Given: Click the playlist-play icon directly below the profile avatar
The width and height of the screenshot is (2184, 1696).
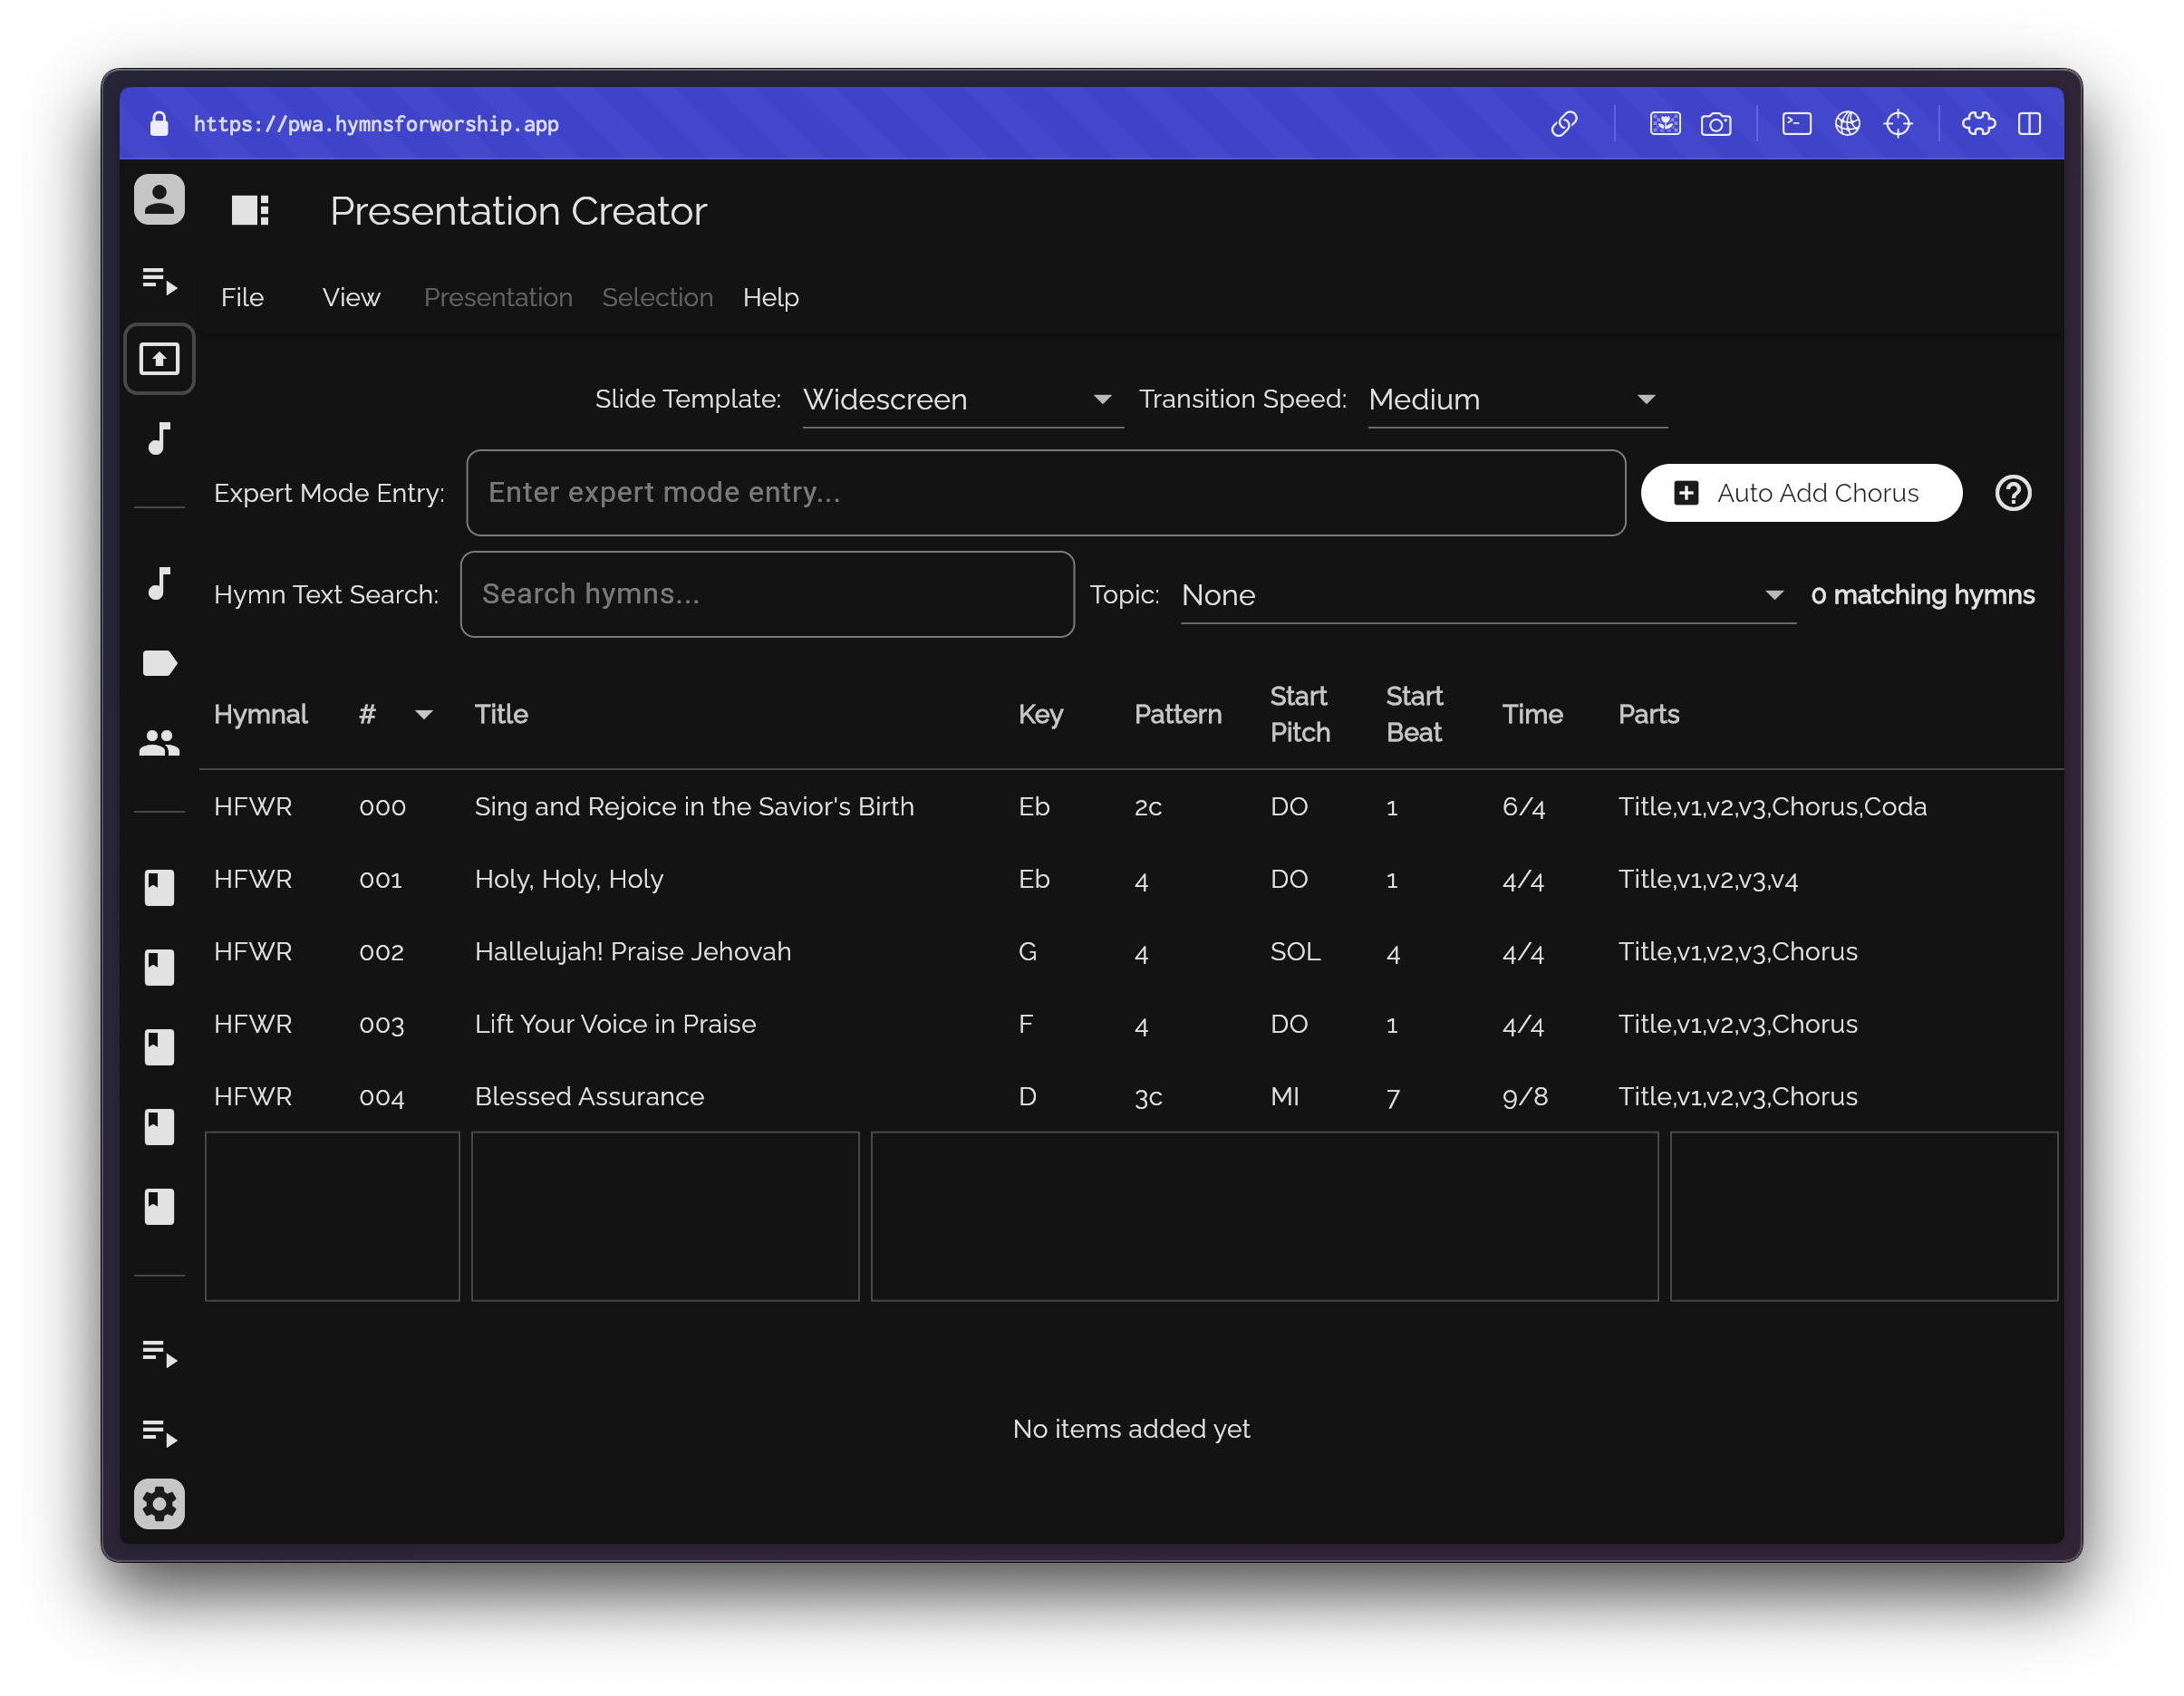Looking at the screenshot, I should tap(159, 281).
